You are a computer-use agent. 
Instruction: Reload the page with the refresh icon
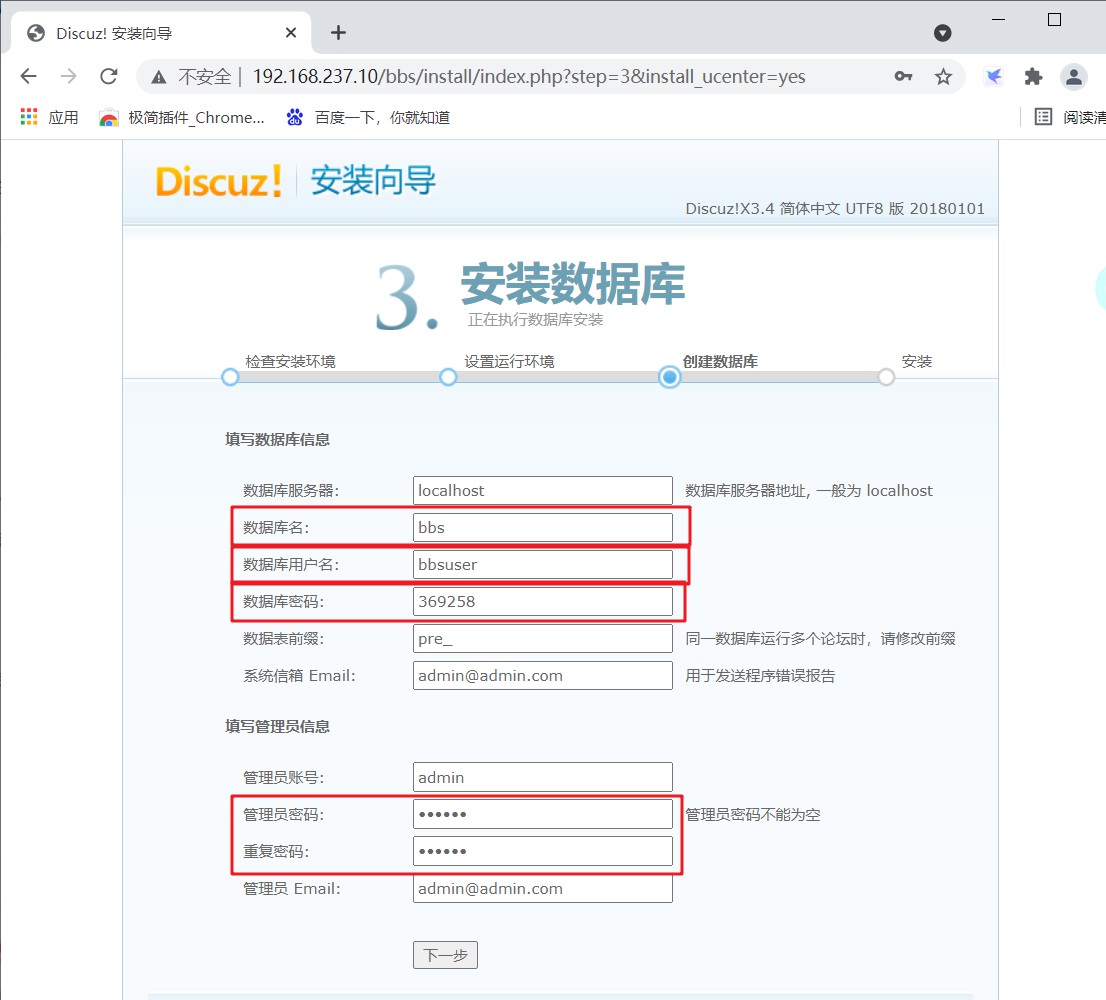pyautogui.click(x=109, y=76)
